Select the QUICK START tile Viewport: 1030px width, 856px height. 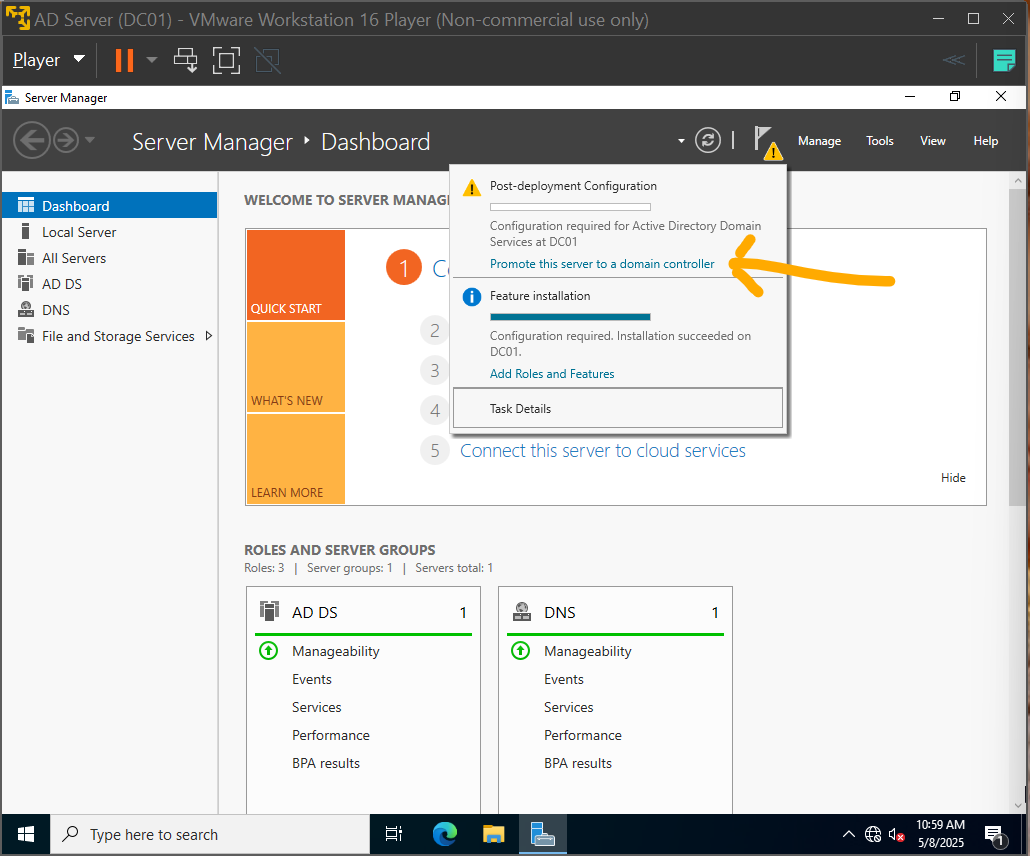(x=296, y=275)
